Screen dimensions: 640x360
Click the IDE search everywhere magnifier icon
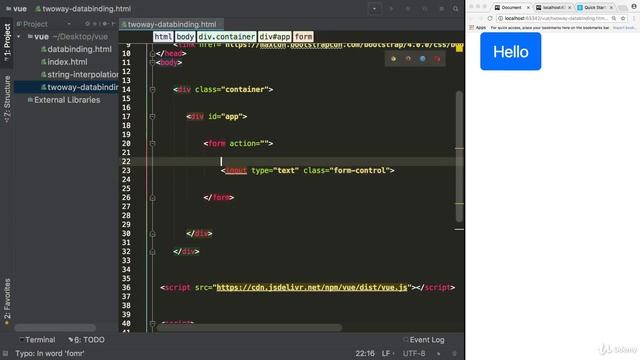point(456,9)
